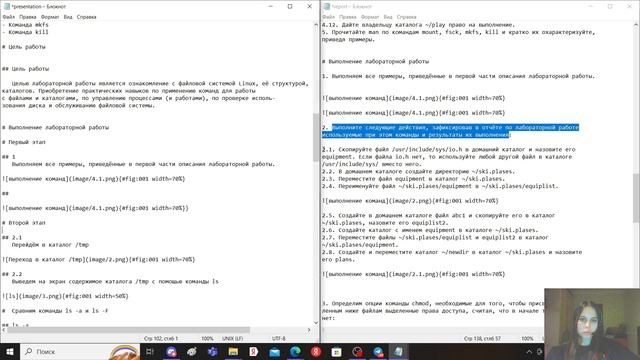
Task: Open Справка menu in report Notepad window
Action: tap(407, 17)
